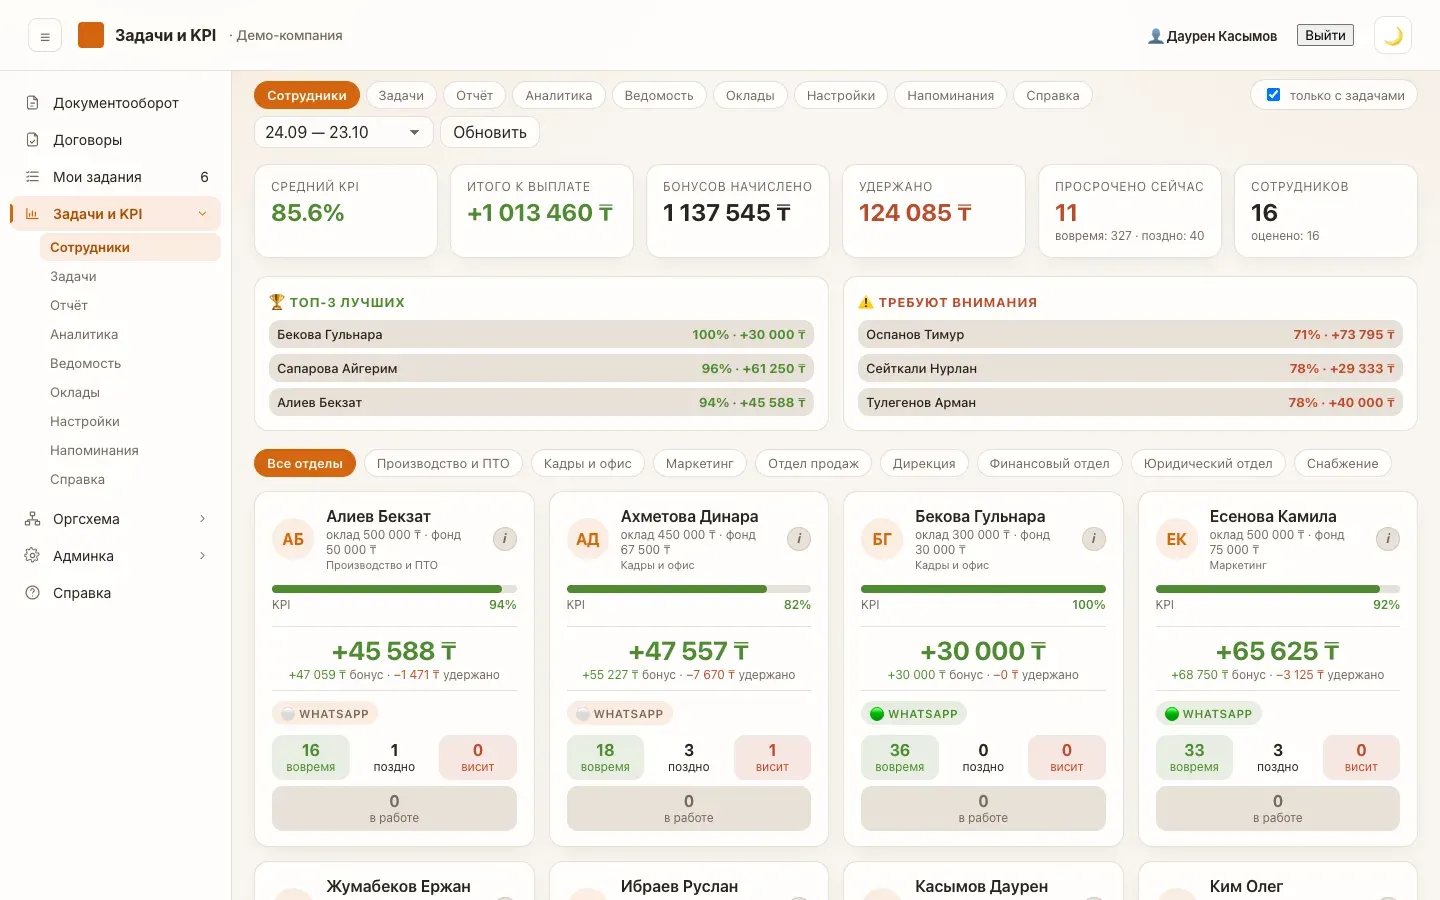Click the Обновить button
1440x900 pixels.
490,132
